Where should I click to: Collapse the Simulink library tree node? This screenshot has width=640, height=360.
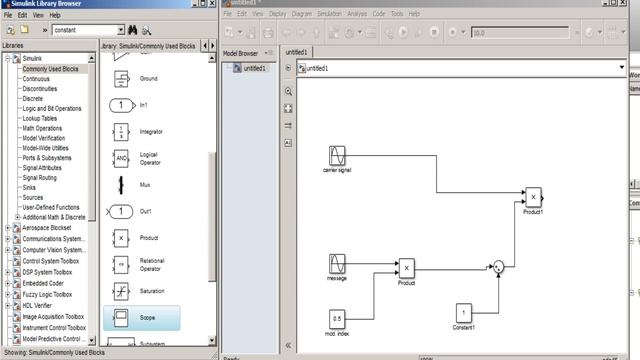(7, 58)
